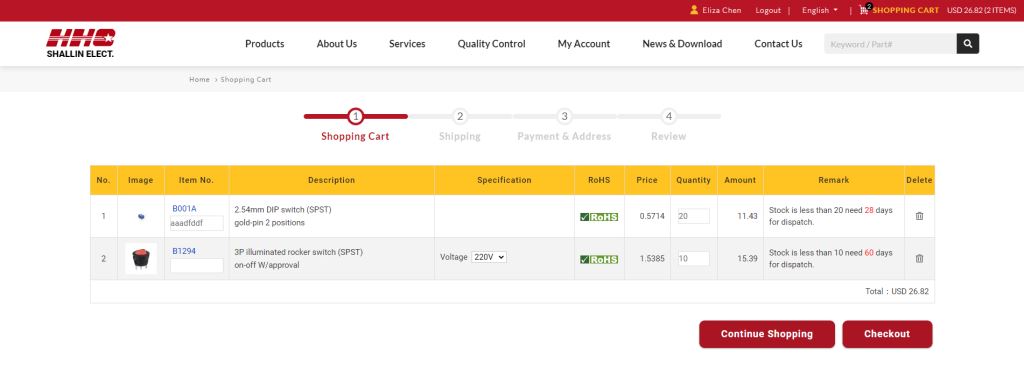This screenshot has width=1024, height=370.
Task: Click the user profile icon beside Eliza Chen
Action: 694,10
